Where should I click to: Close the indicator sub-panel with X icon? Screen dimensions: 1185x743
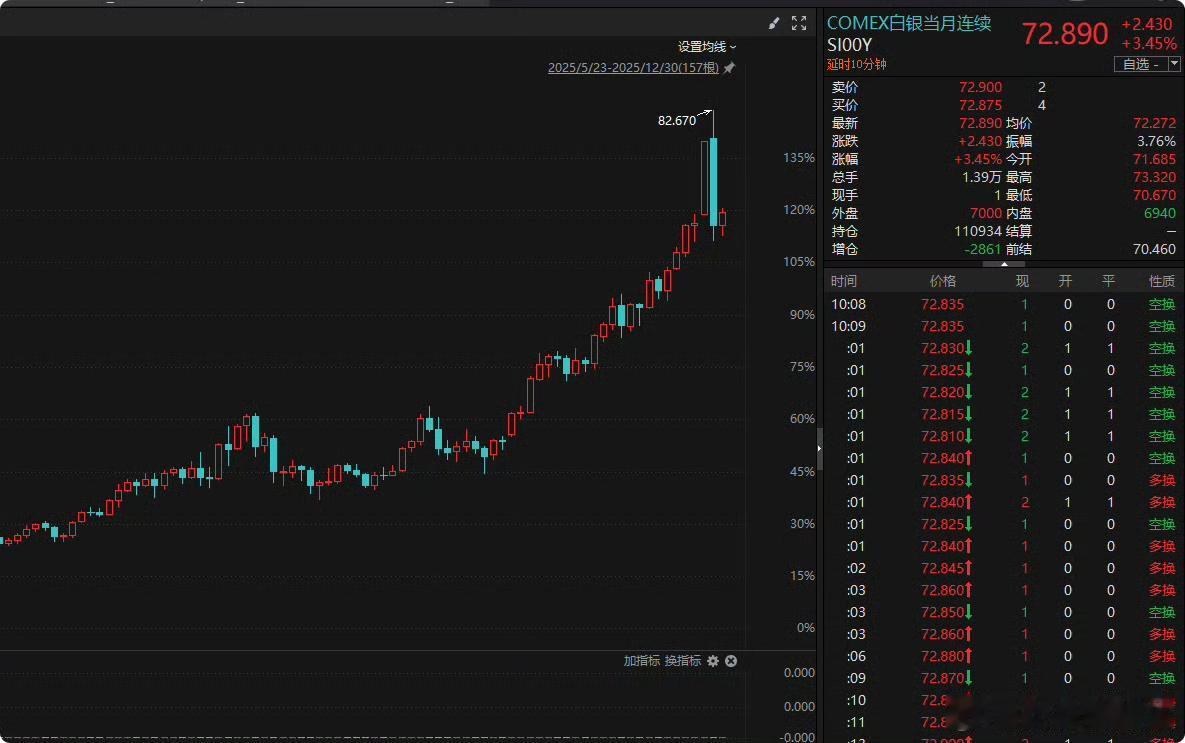tap(731, 661)
